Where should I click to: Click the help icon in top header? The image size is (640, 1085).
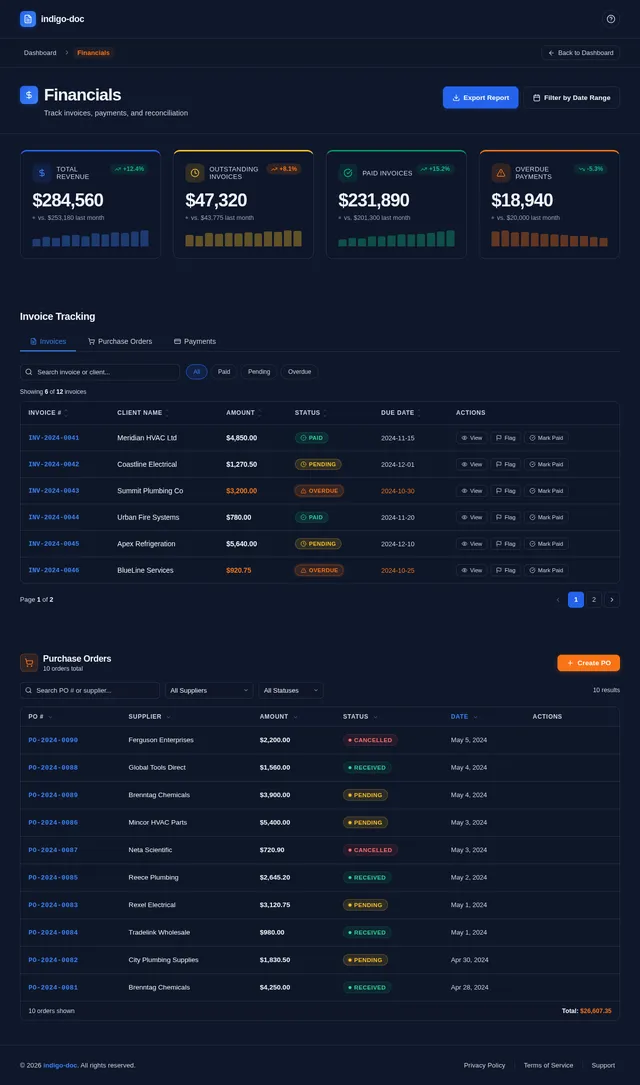click(610, 19)
